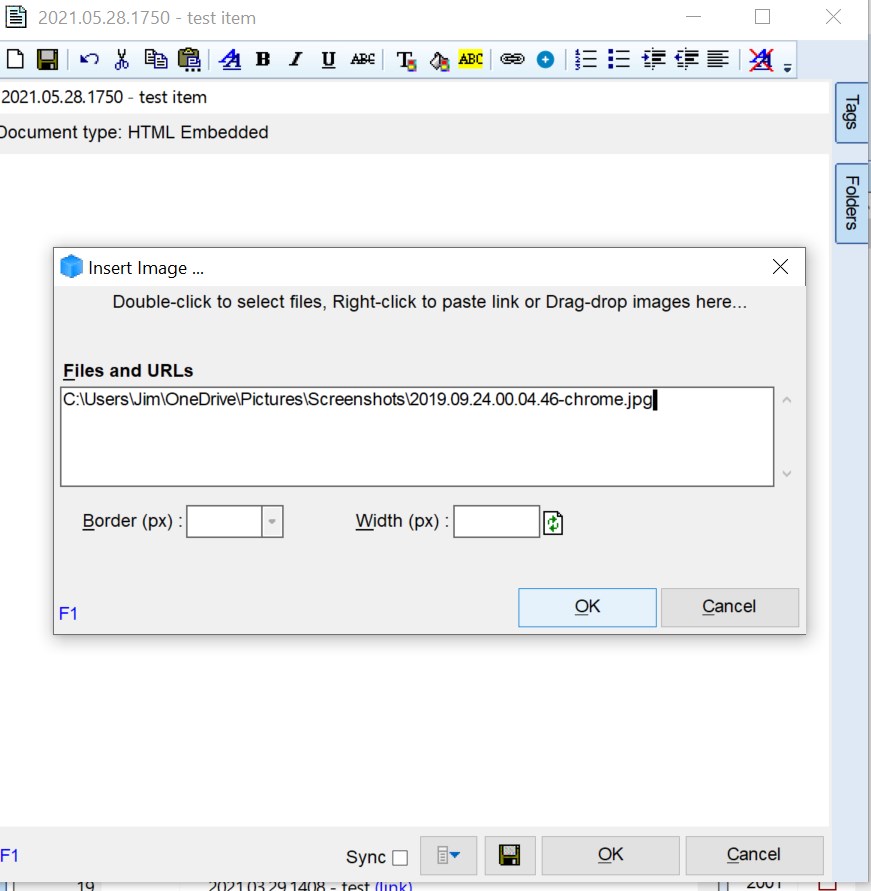Close the Insert Image dialog
871x891 pixels.
(x=780, y=267)
